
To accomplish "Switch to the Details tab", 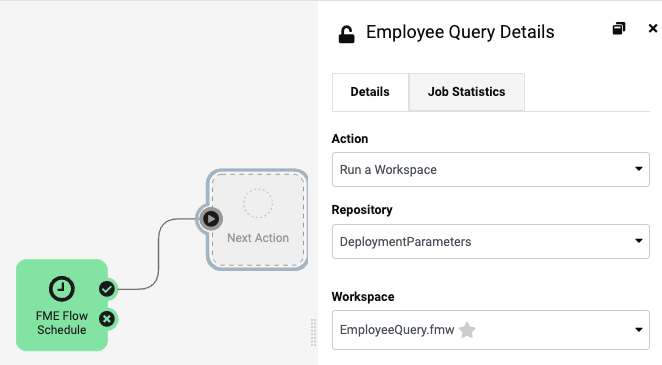I will point(370,92).
